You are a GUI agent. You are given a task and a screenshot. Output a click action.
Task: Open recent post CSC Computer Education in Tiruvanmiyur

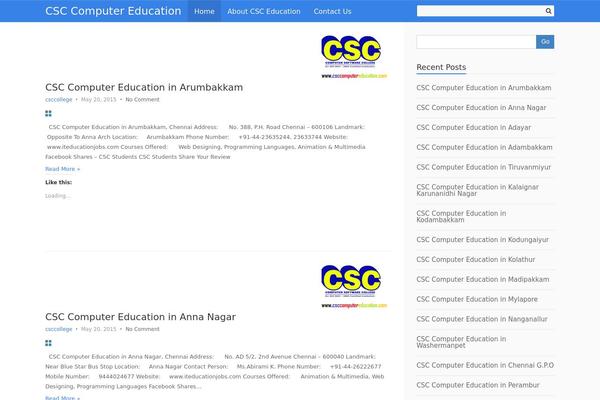[x=483, y=167]
